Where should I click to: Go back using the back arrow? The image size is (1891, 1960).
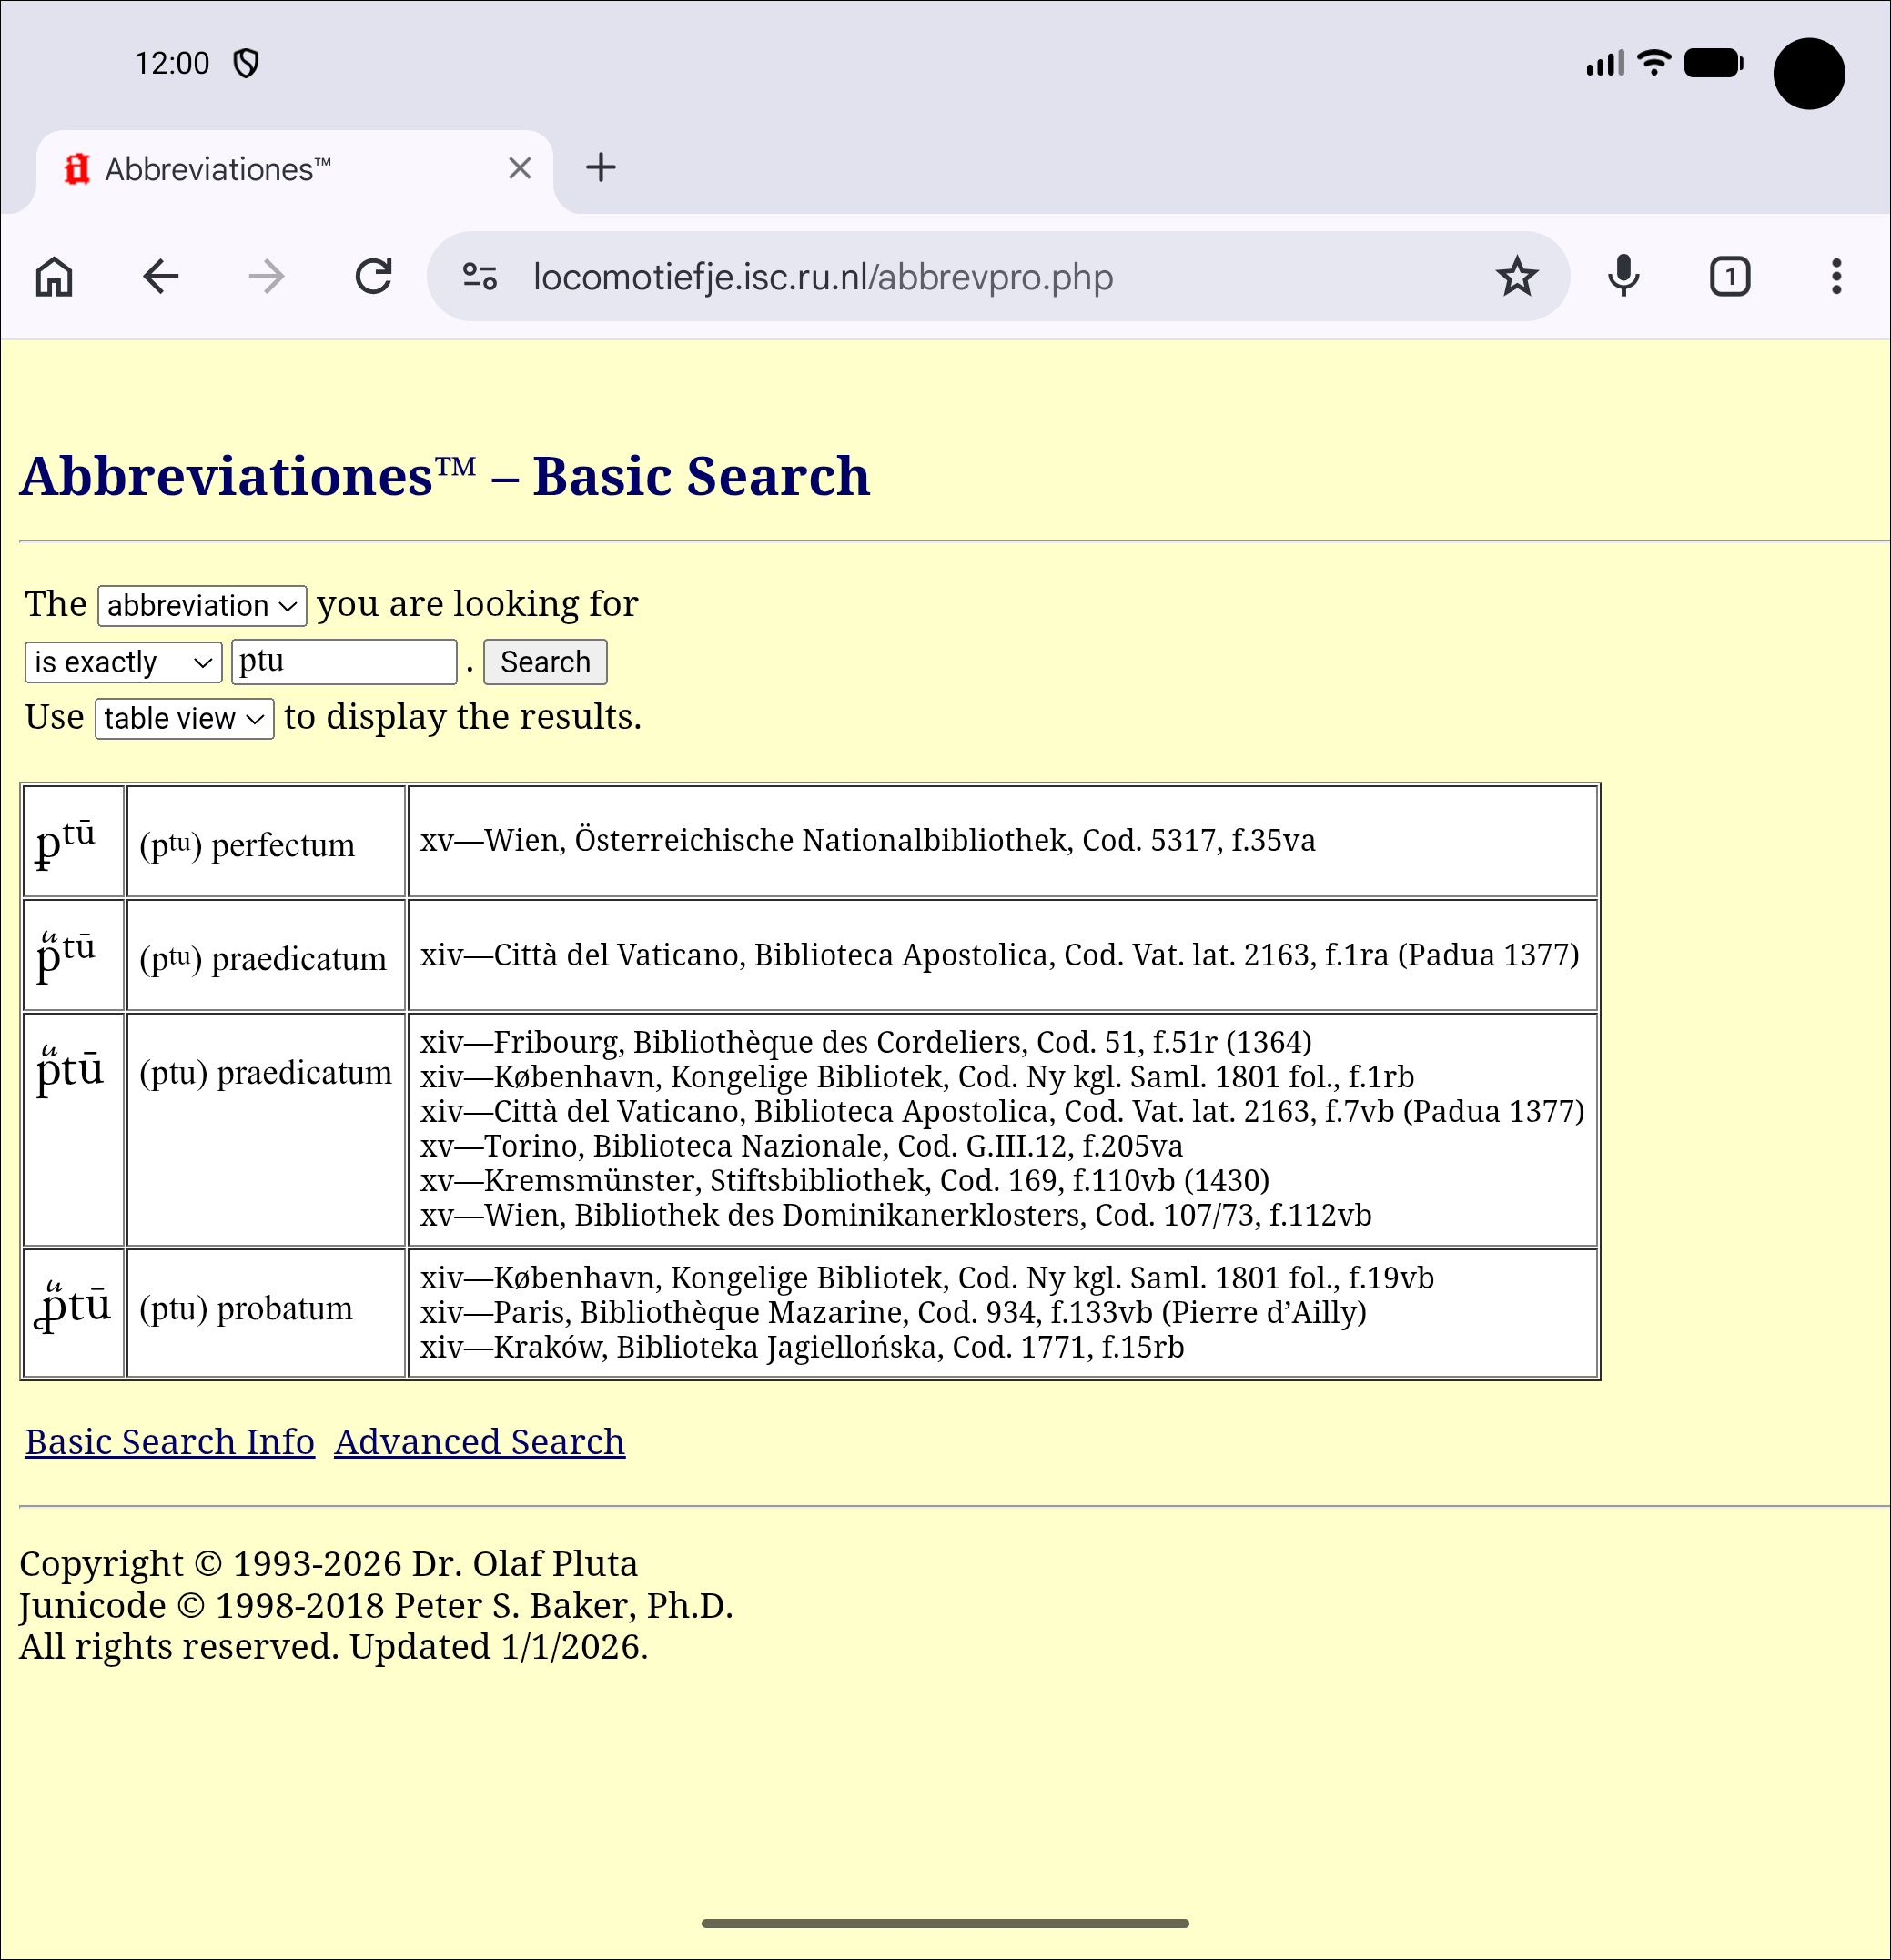point(161,277)
